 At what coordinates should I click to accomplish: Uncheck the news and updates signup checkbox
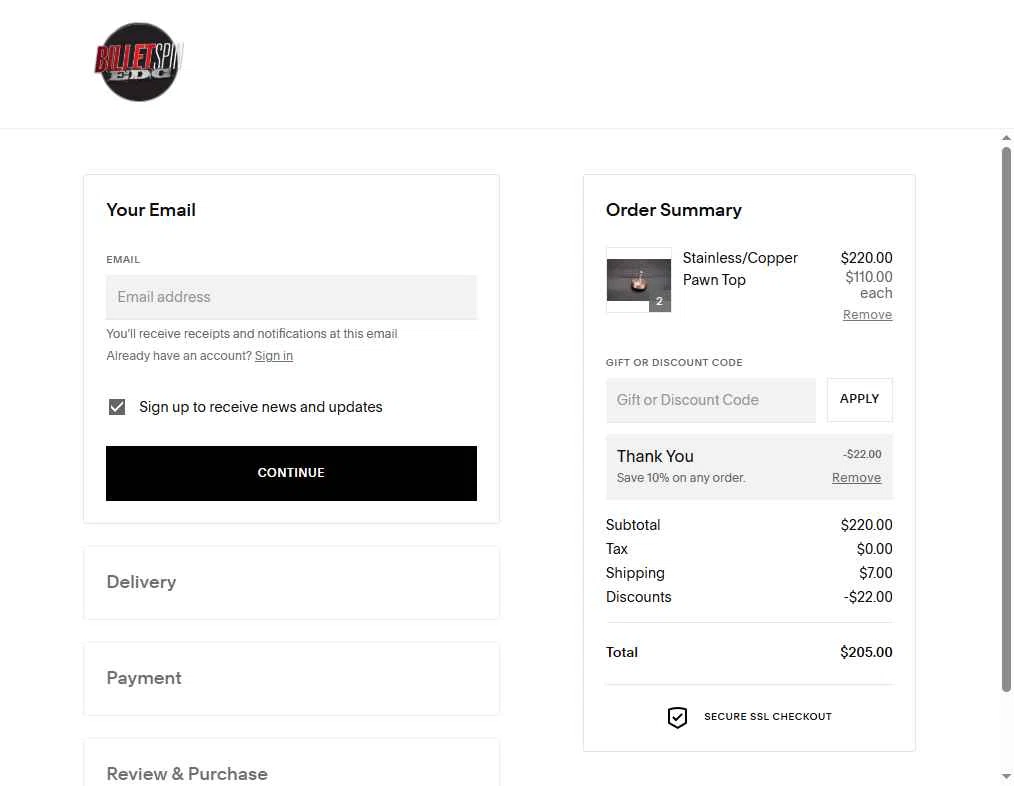(117, 407)
